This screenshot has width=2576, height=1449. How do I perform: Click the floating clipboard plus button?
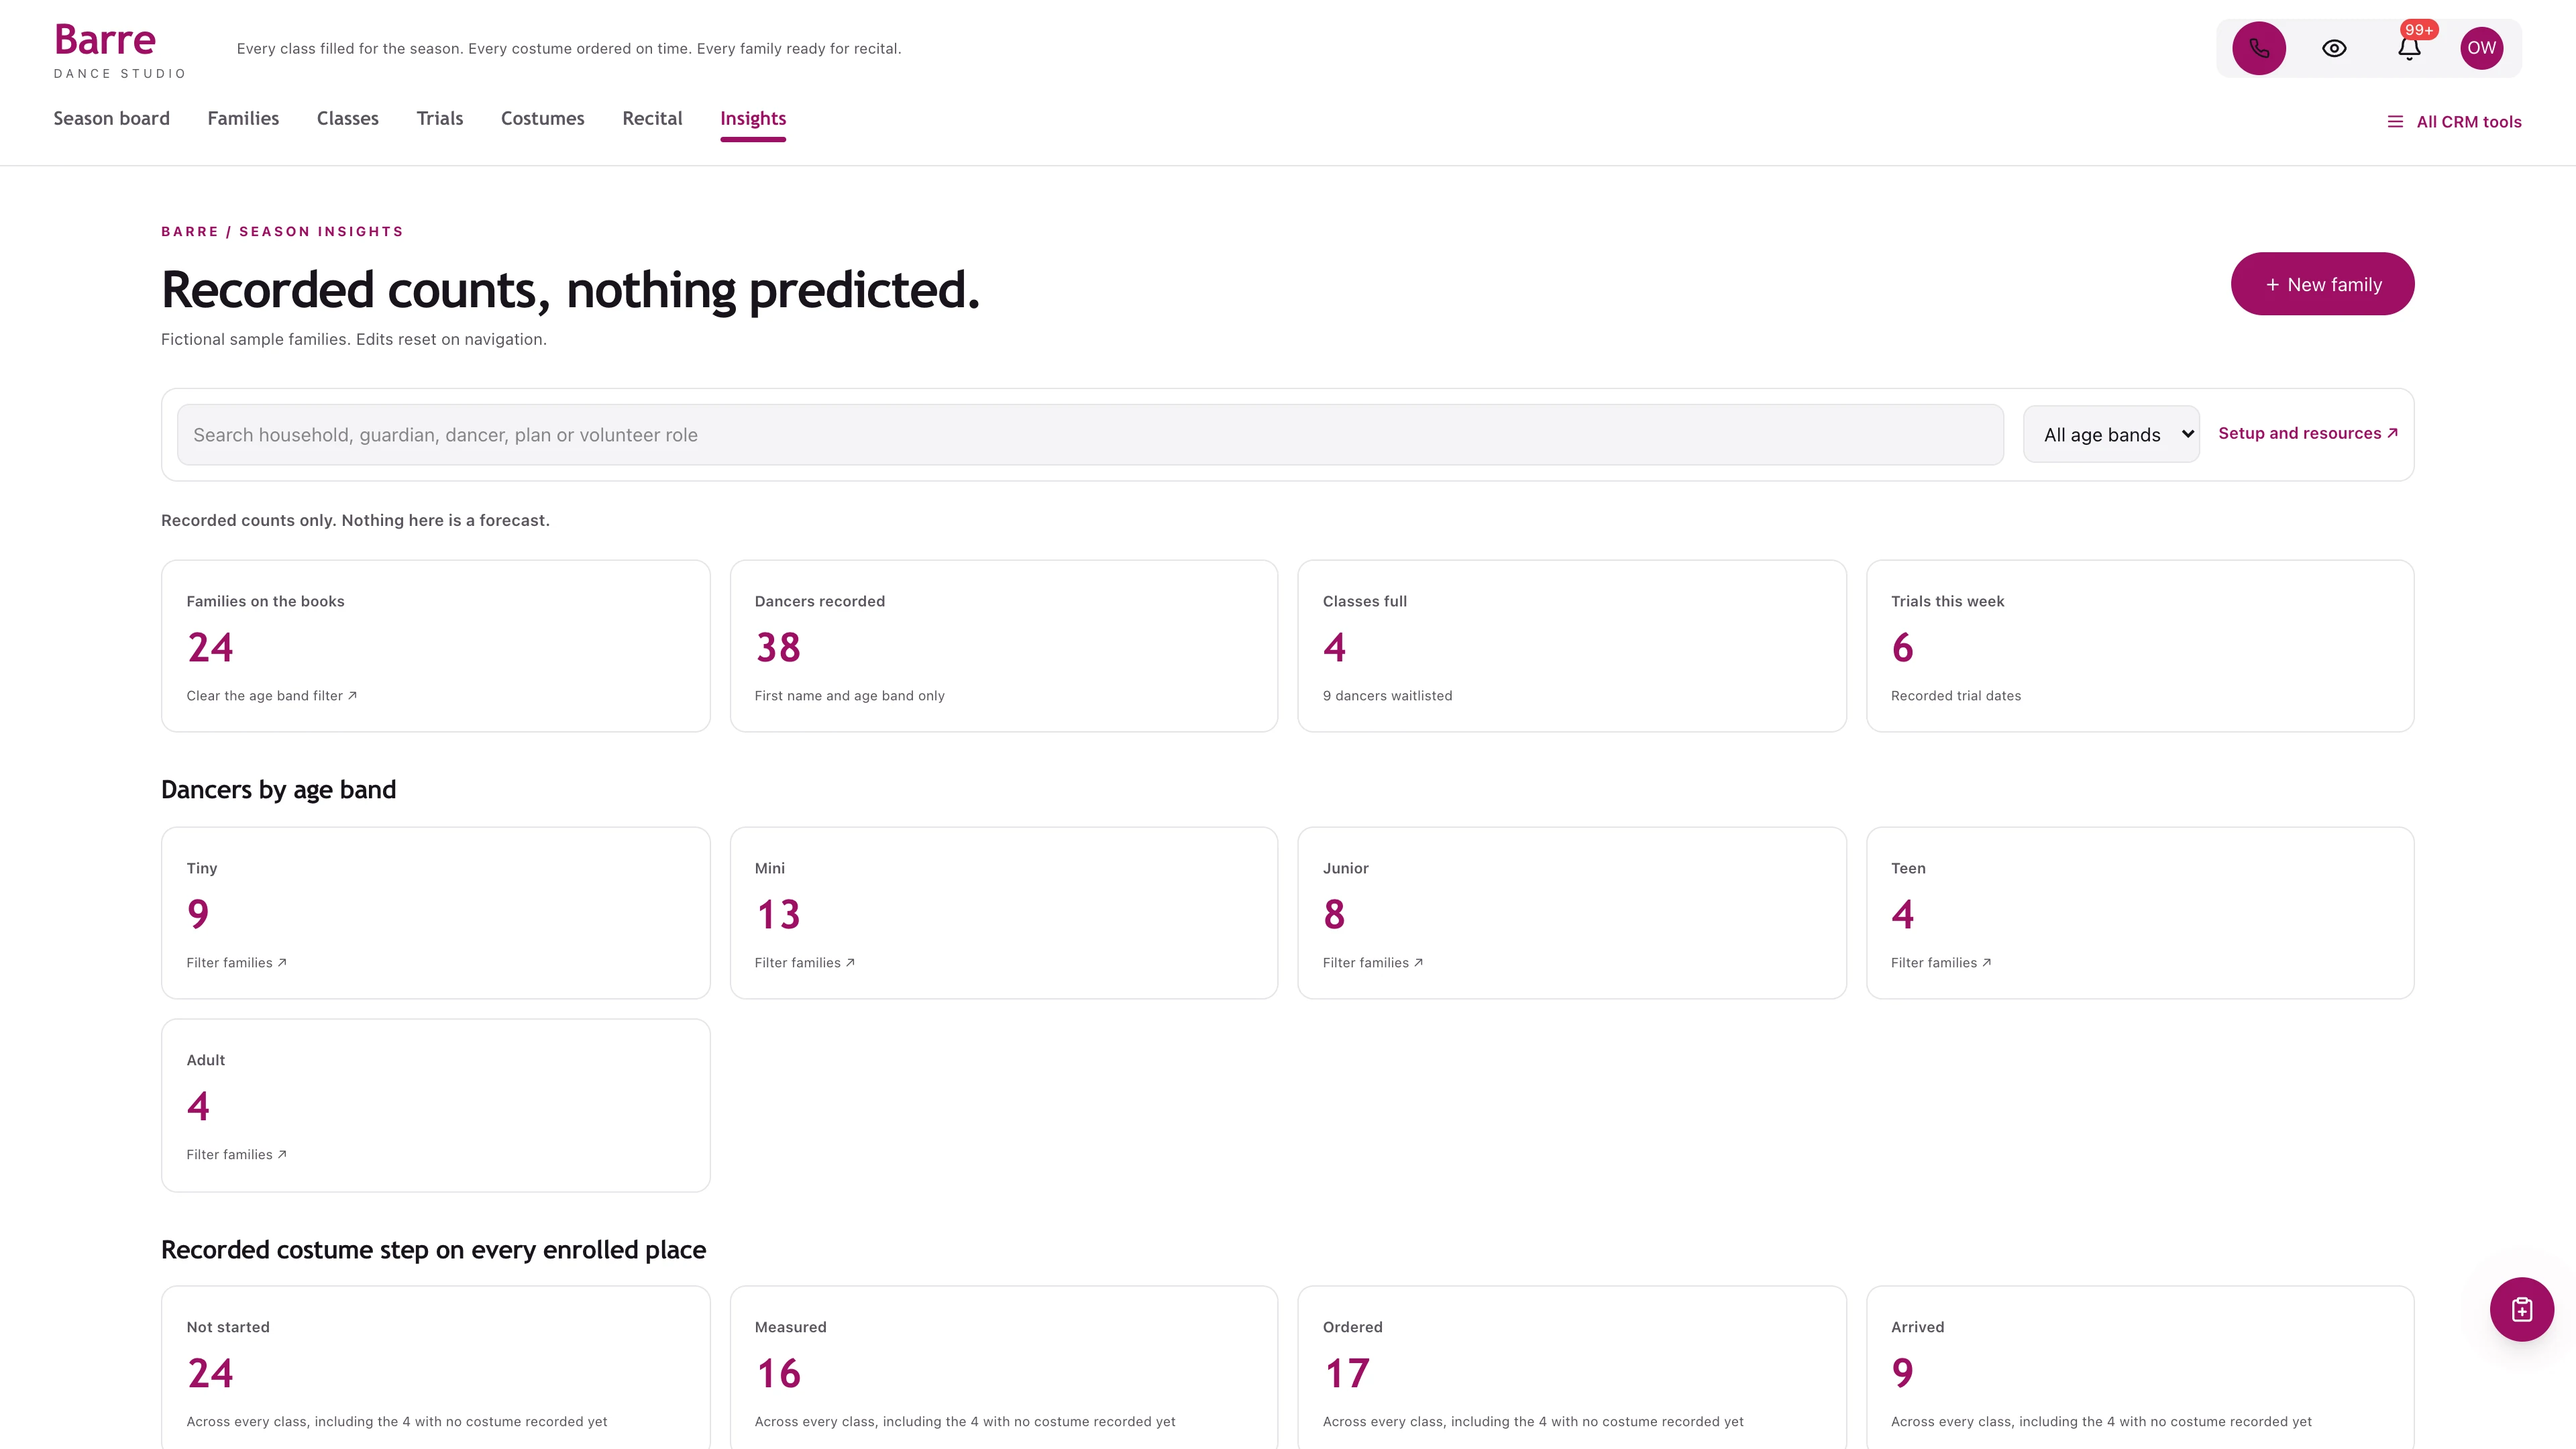(2521, 1309)
